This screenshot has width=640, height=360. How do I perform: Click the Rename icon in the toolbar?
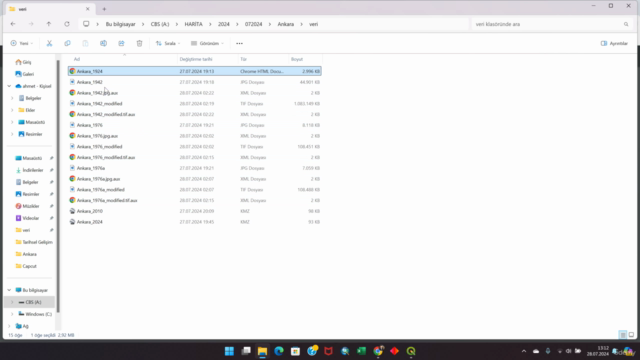(103, 43)
